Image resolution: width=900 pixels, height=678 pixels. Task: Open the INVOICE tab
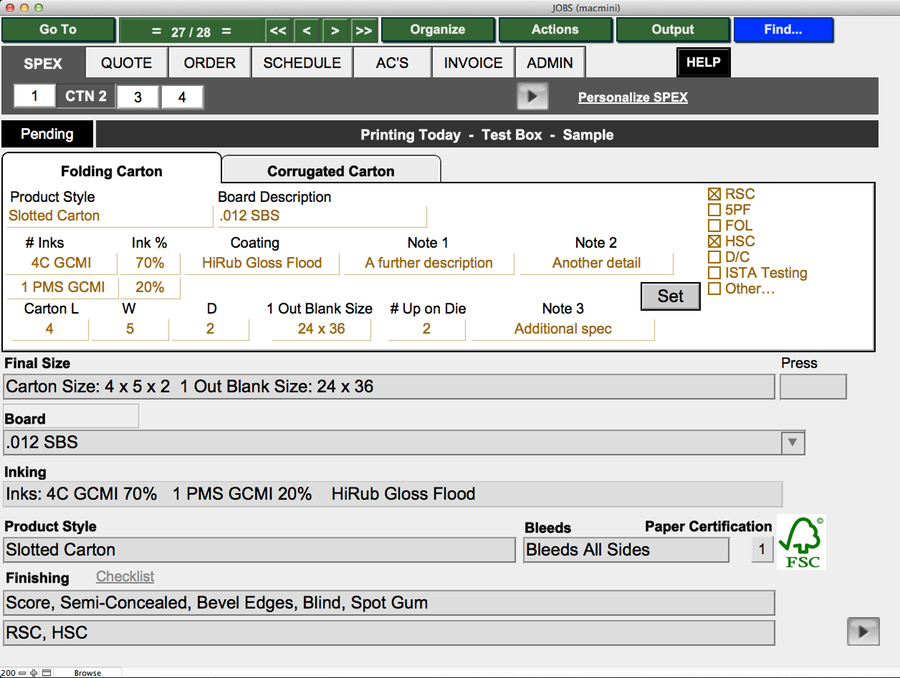coord(473,63)
